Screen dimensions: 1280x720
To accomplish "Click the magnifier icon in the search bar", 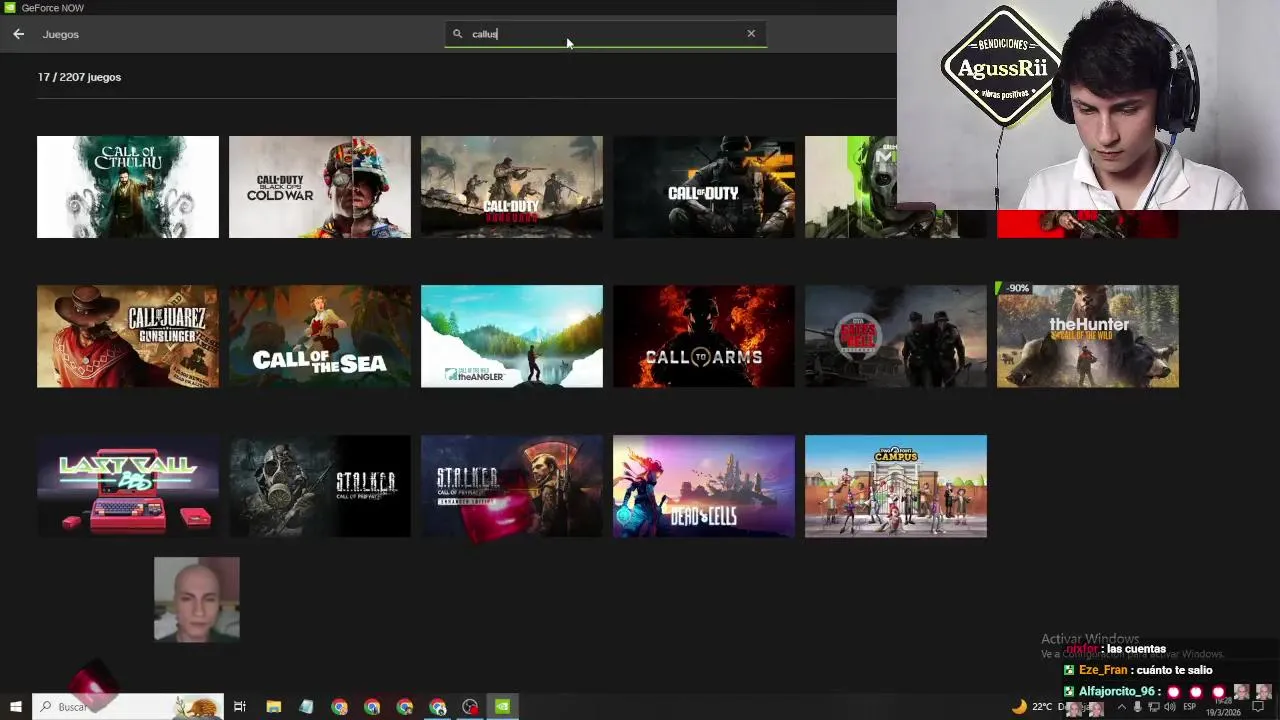I will [458, 34].
